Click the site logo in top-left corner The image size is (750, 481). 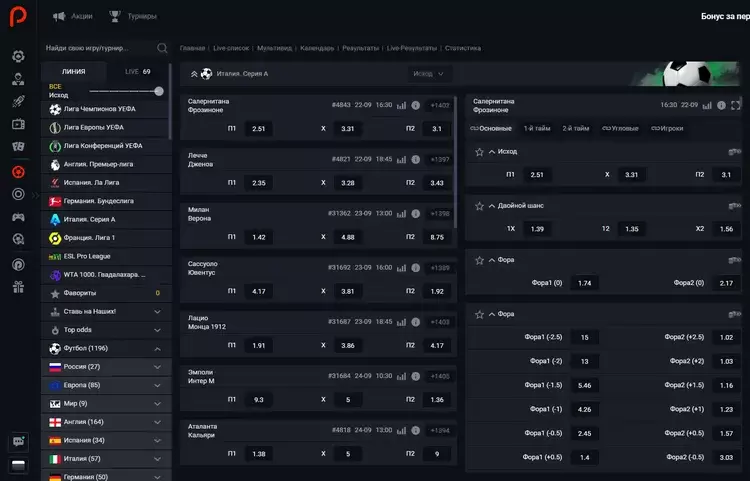(18, 16)
